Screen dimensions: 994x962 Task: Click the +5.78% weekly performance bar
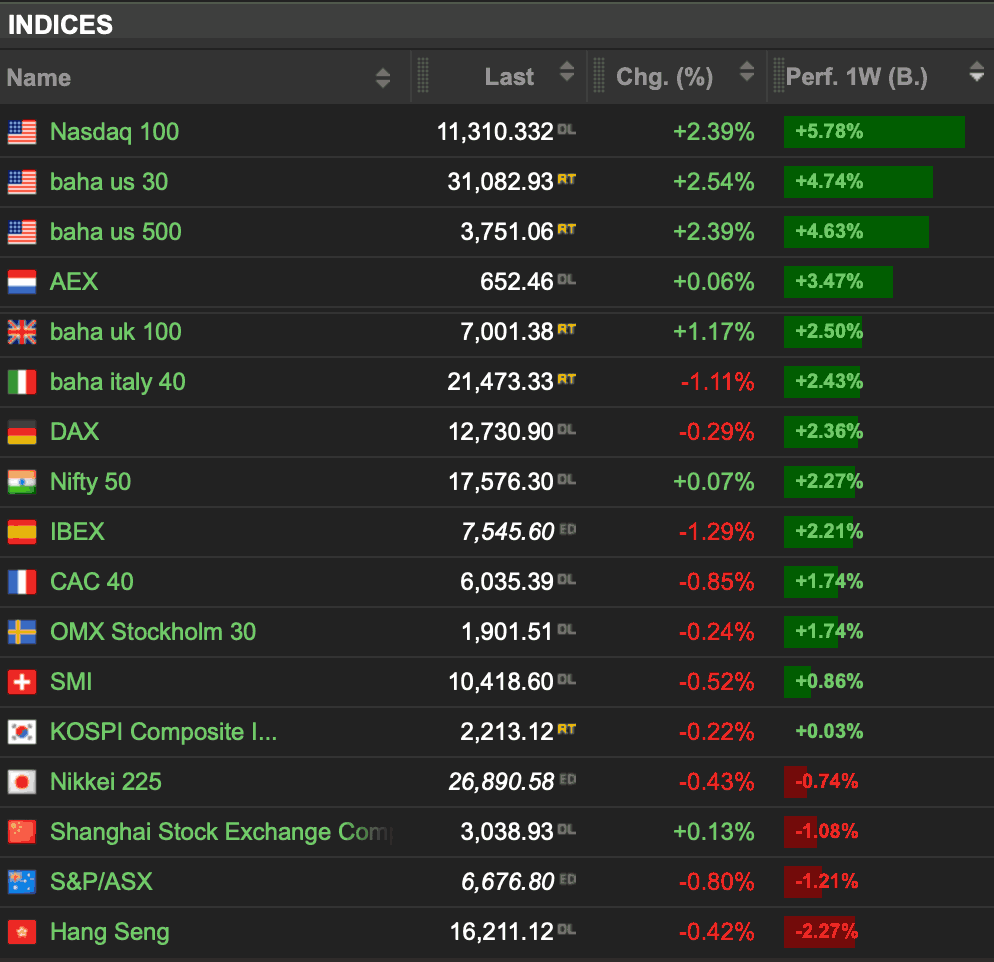[x=874, y=132]
